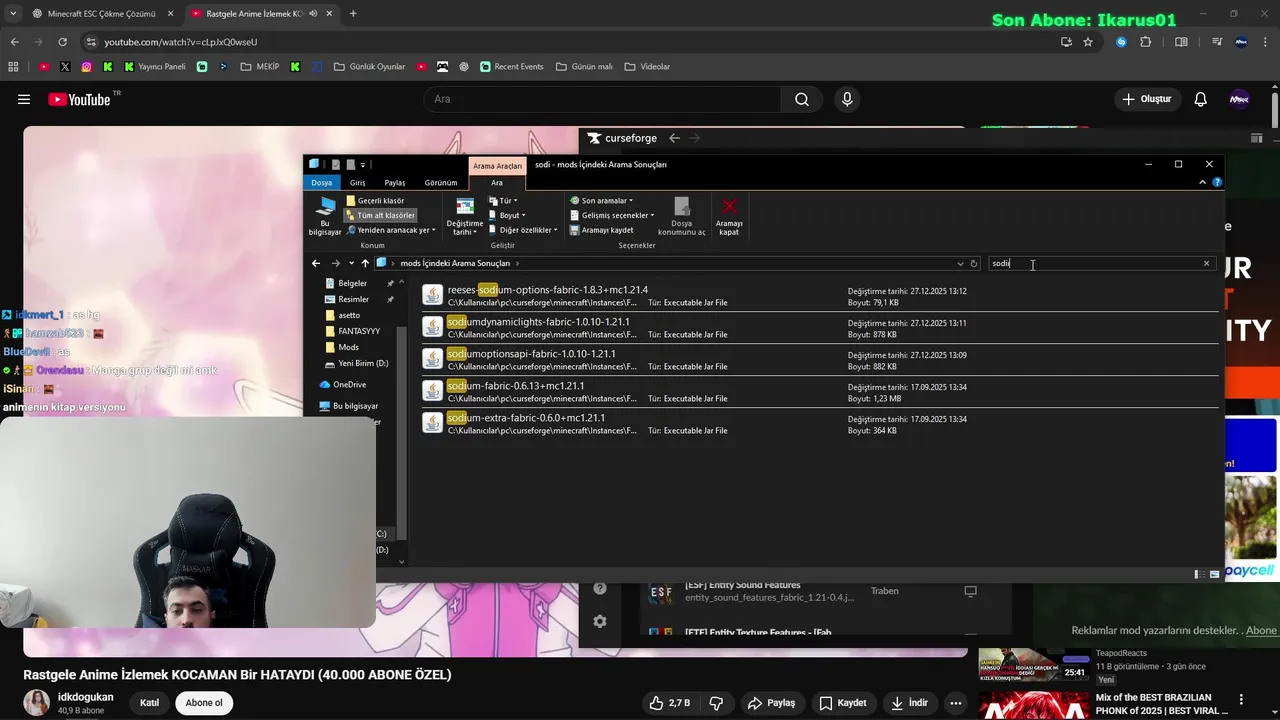Open the Boyut filter dropdown
The width and height of the screenshot is (1280, 720).
(507, 215)
